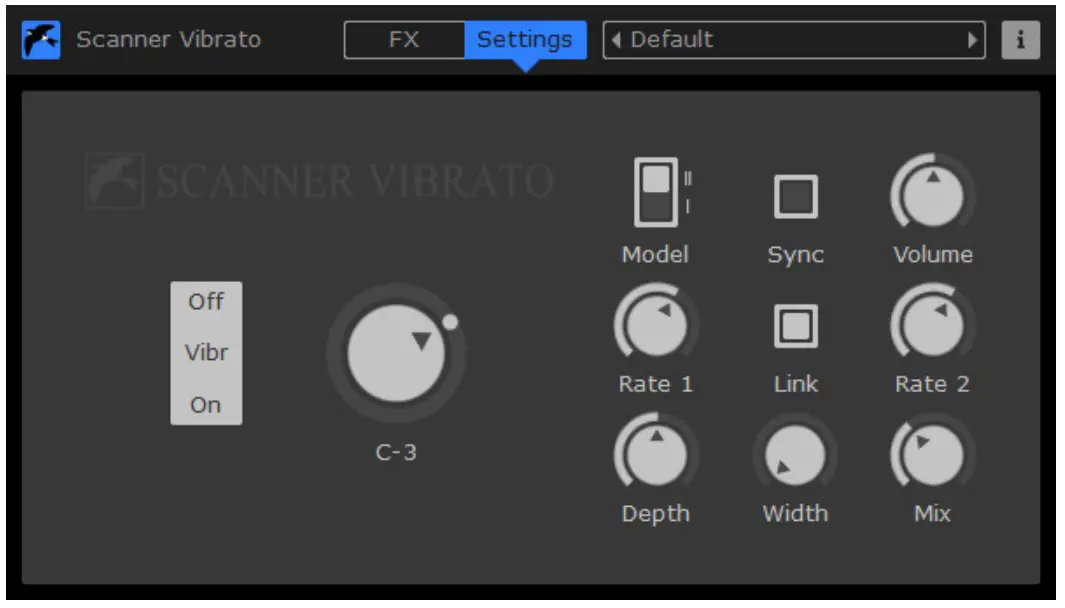Screen dimensions: 1065x608
Task: Select the On mode option
Action: coord(206,404)
